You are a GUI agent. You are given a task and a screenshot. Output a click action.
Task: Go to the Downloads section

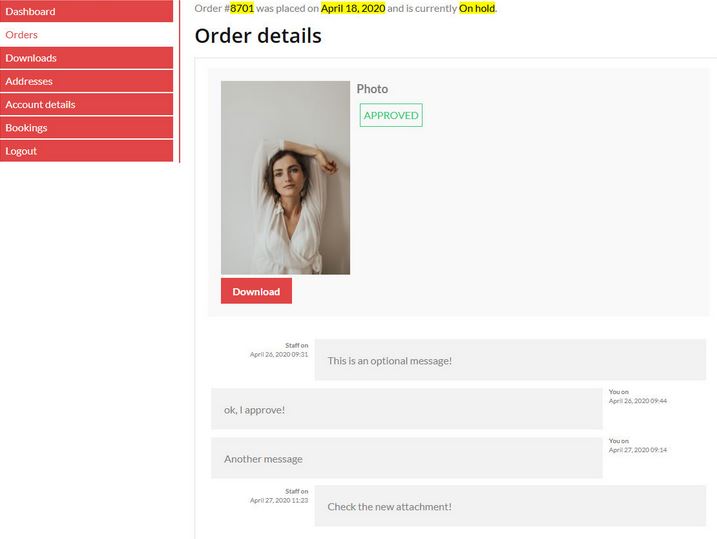(86, 58)
